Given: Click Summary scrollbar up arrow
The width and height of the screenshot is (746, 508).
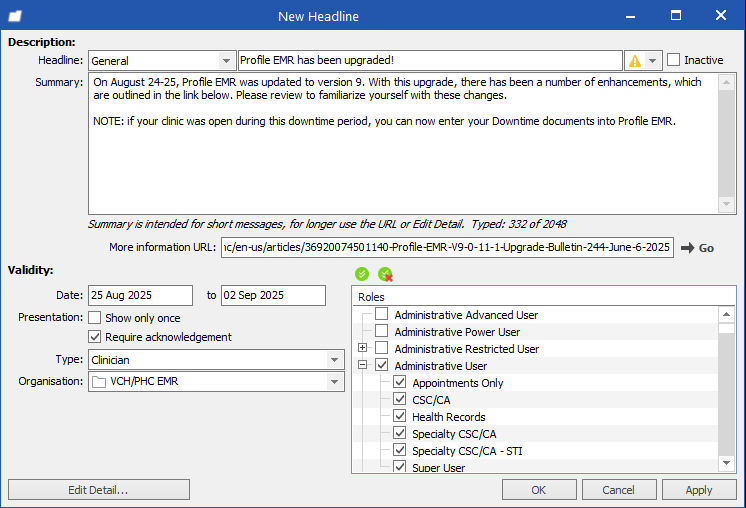Looking at the screenshot, I should [x=726, y=82].
